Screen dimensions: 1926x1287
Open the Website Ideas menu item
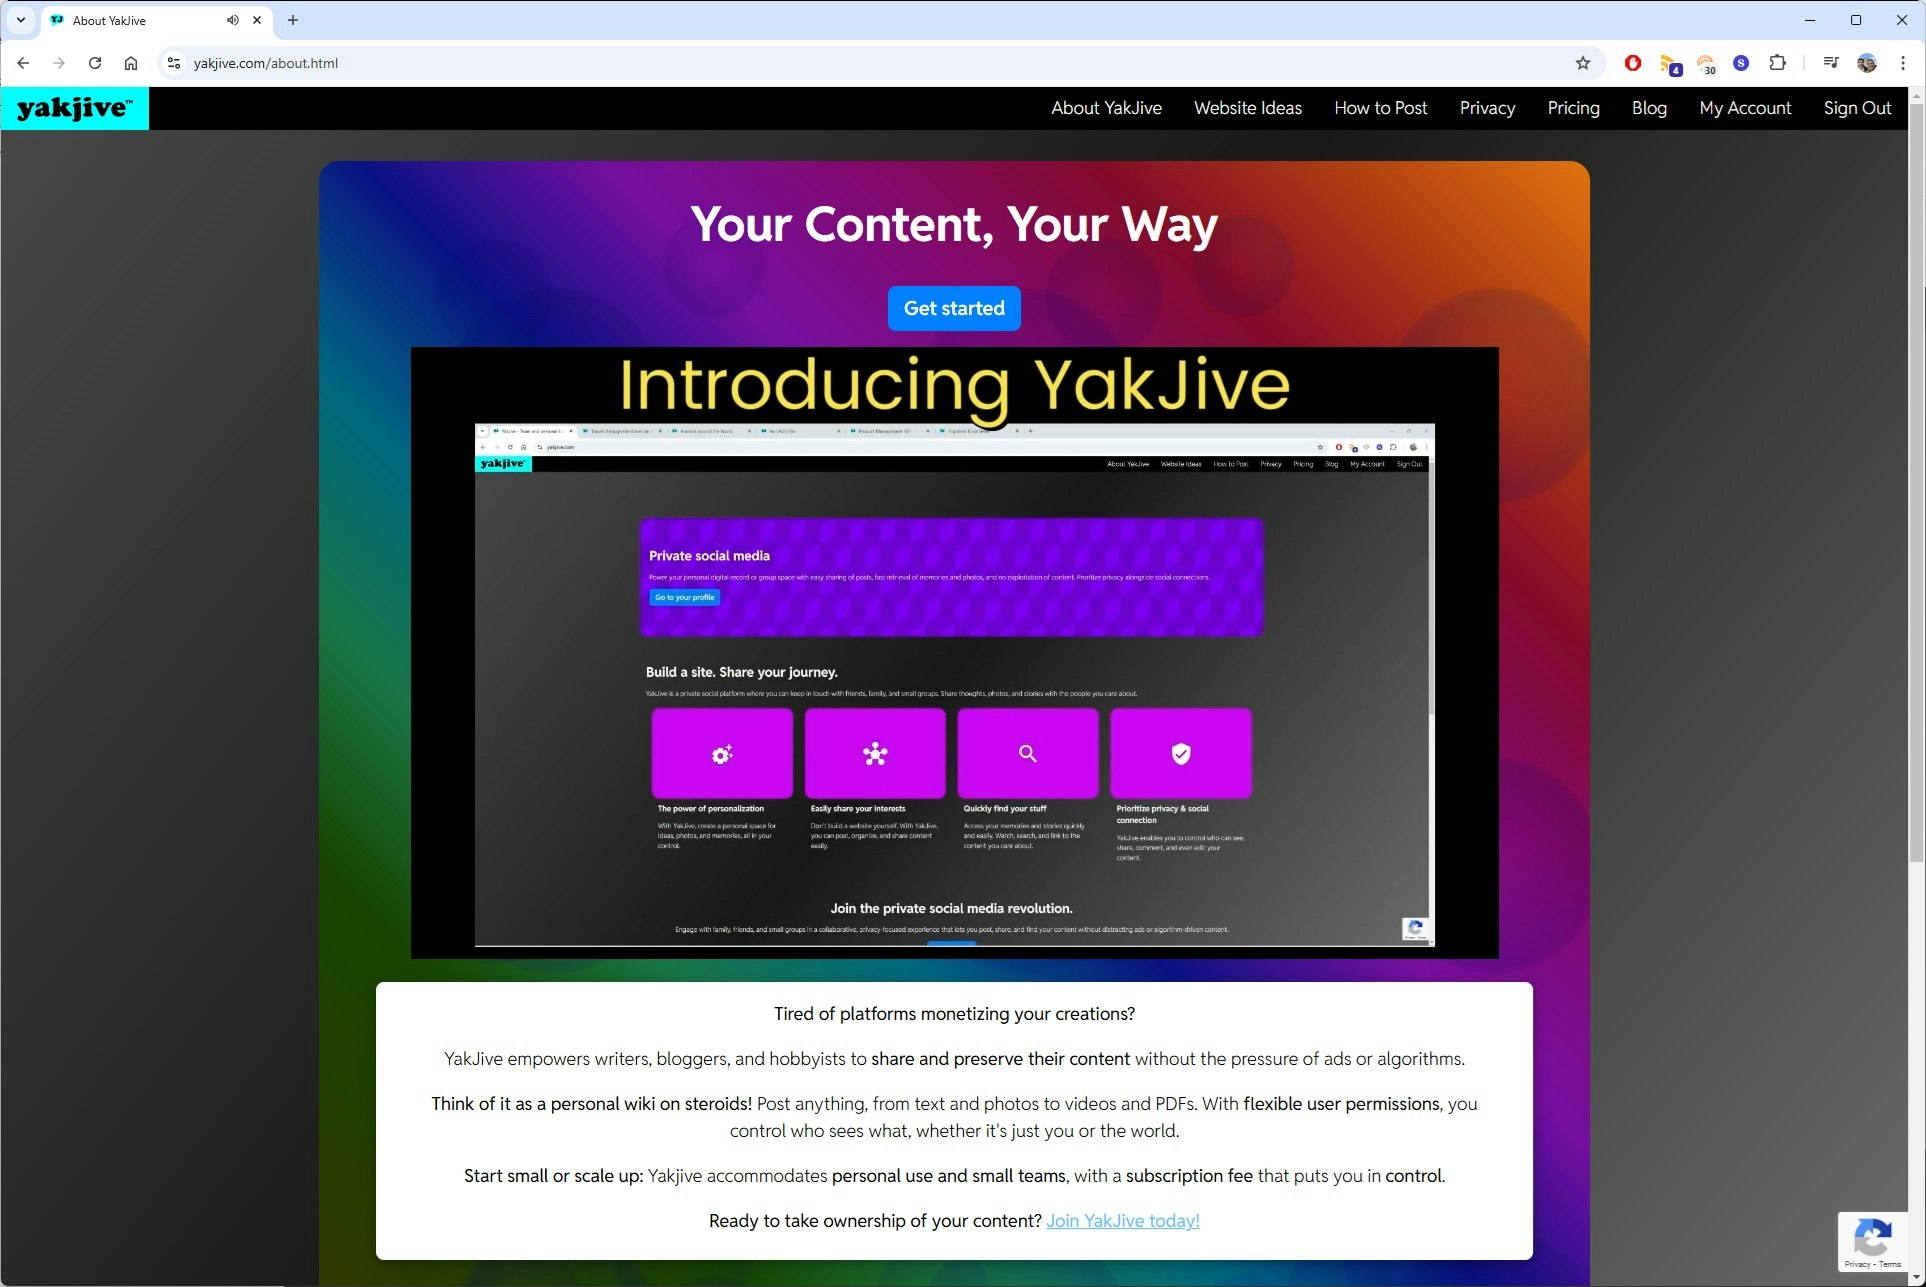click(1248, 108)
